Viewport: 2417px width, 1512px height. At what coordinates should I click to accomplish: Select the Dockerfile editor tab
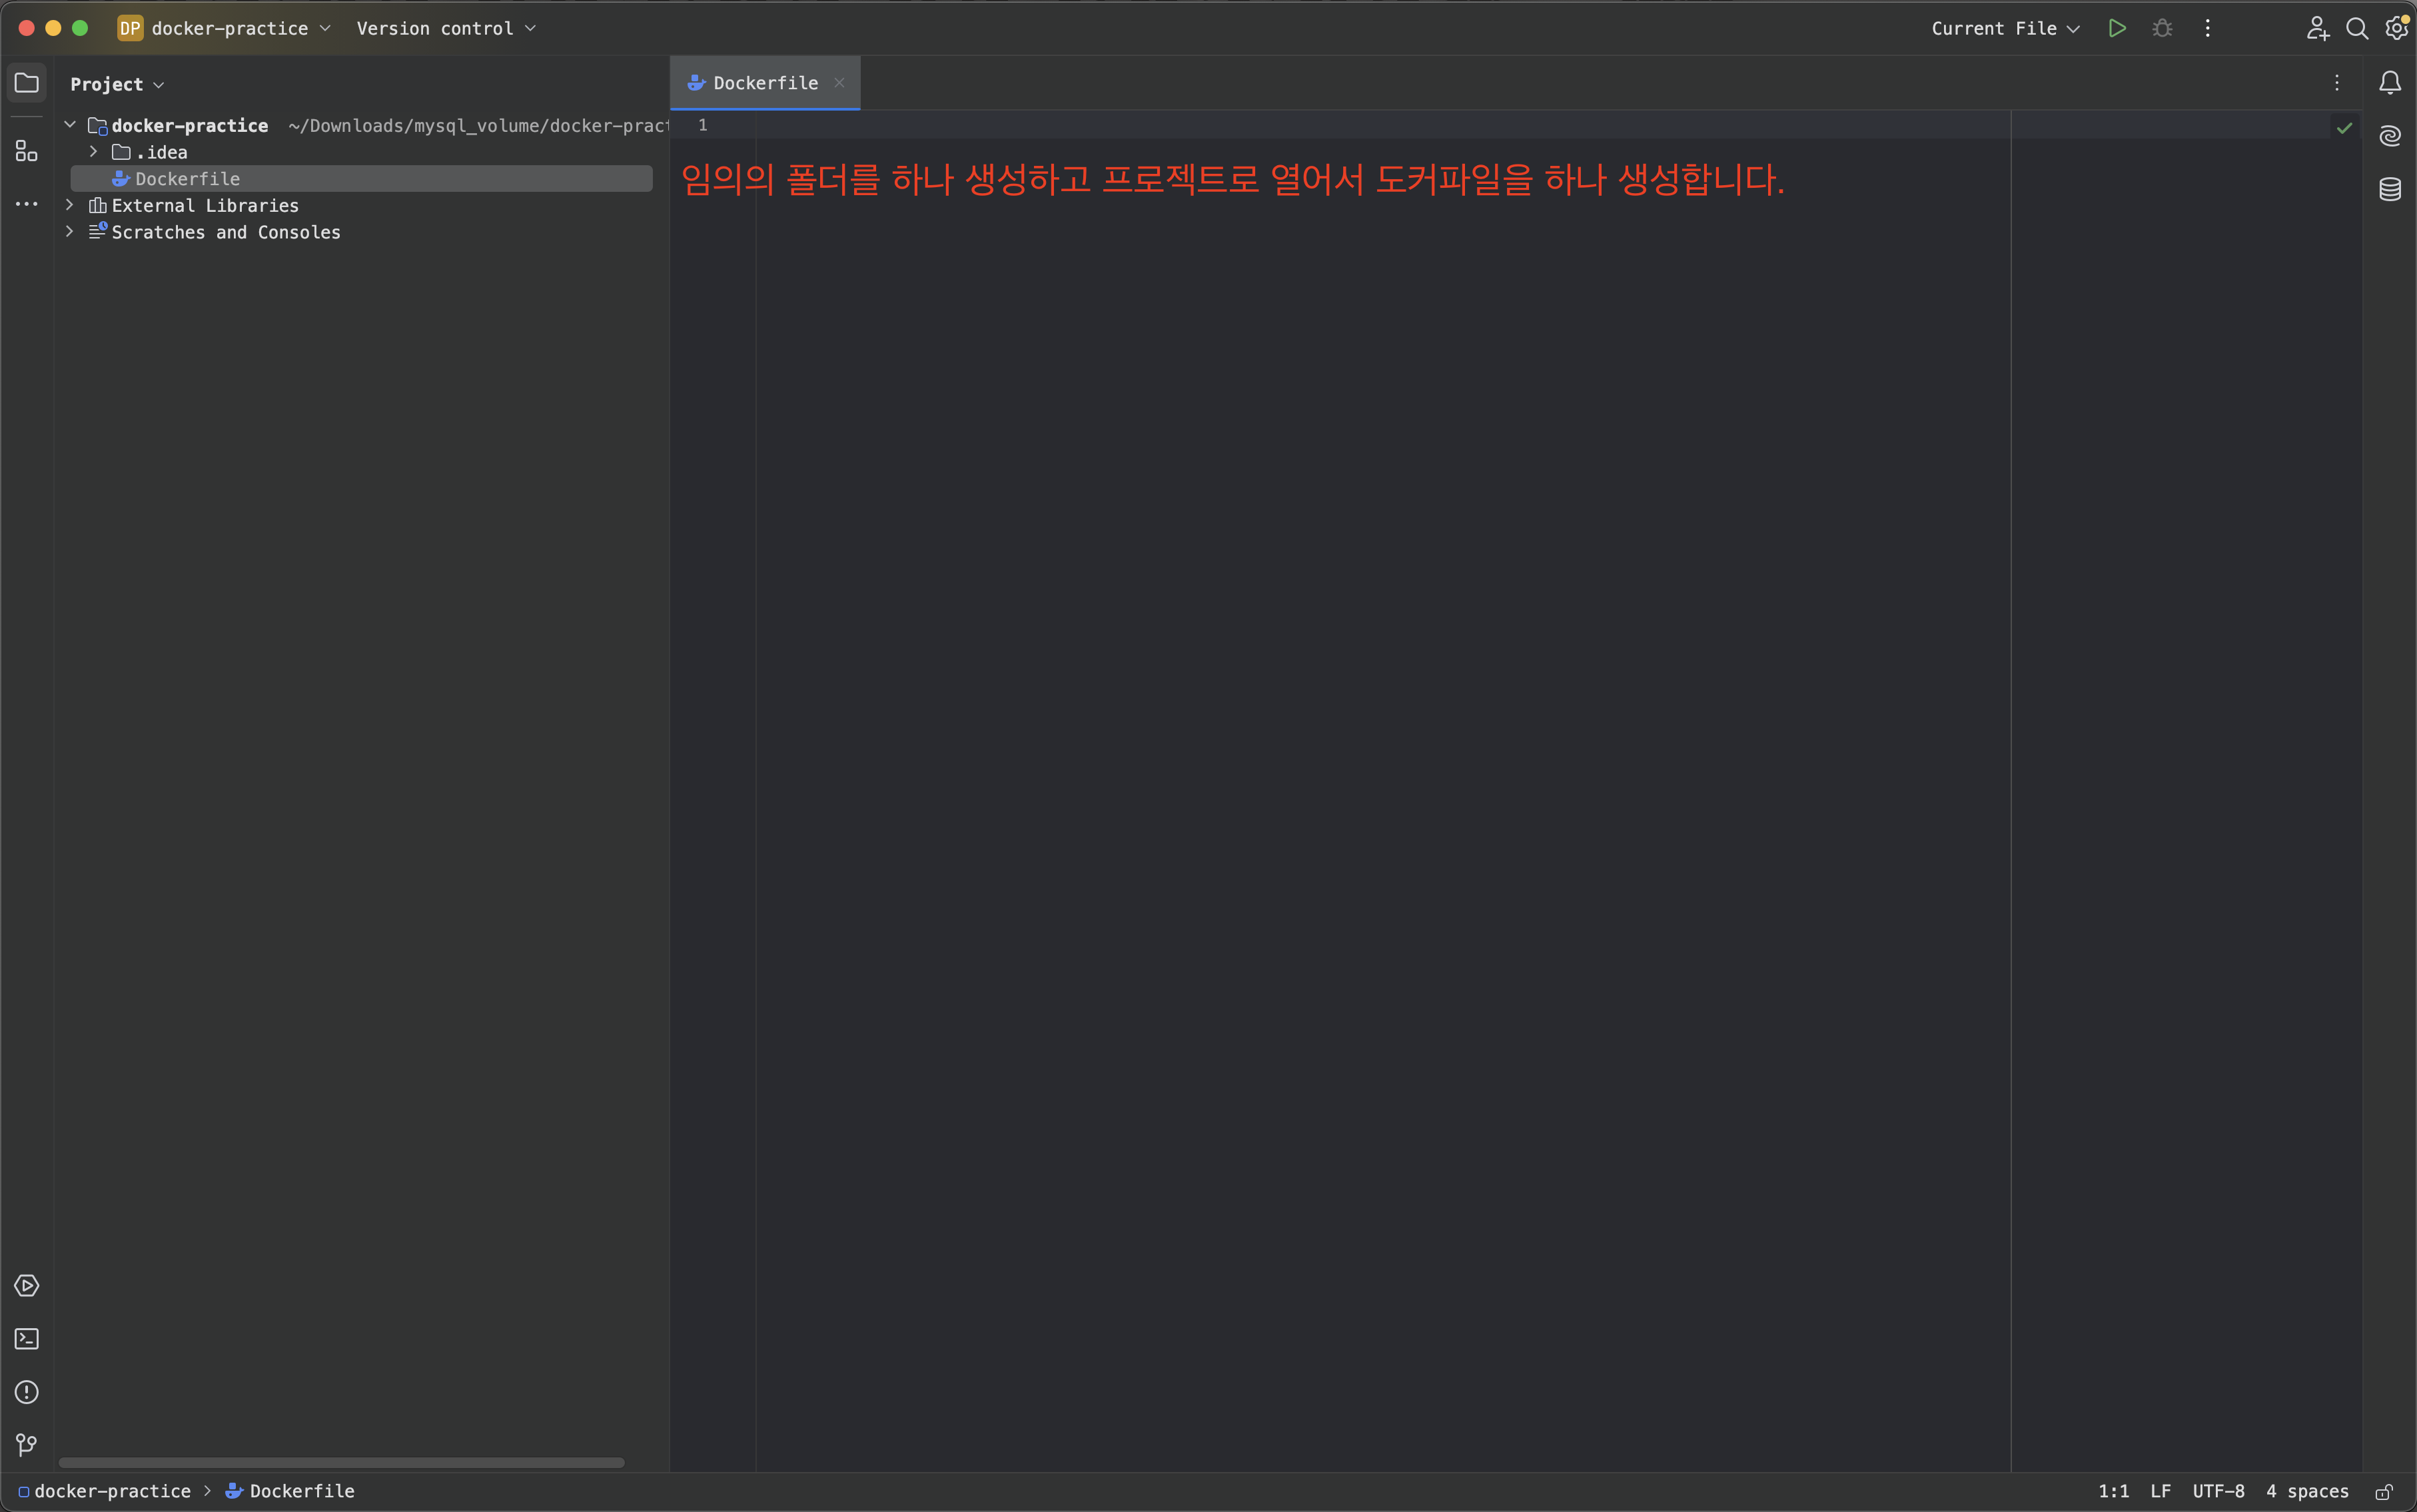pyautogui.click(x=765, y=83)
